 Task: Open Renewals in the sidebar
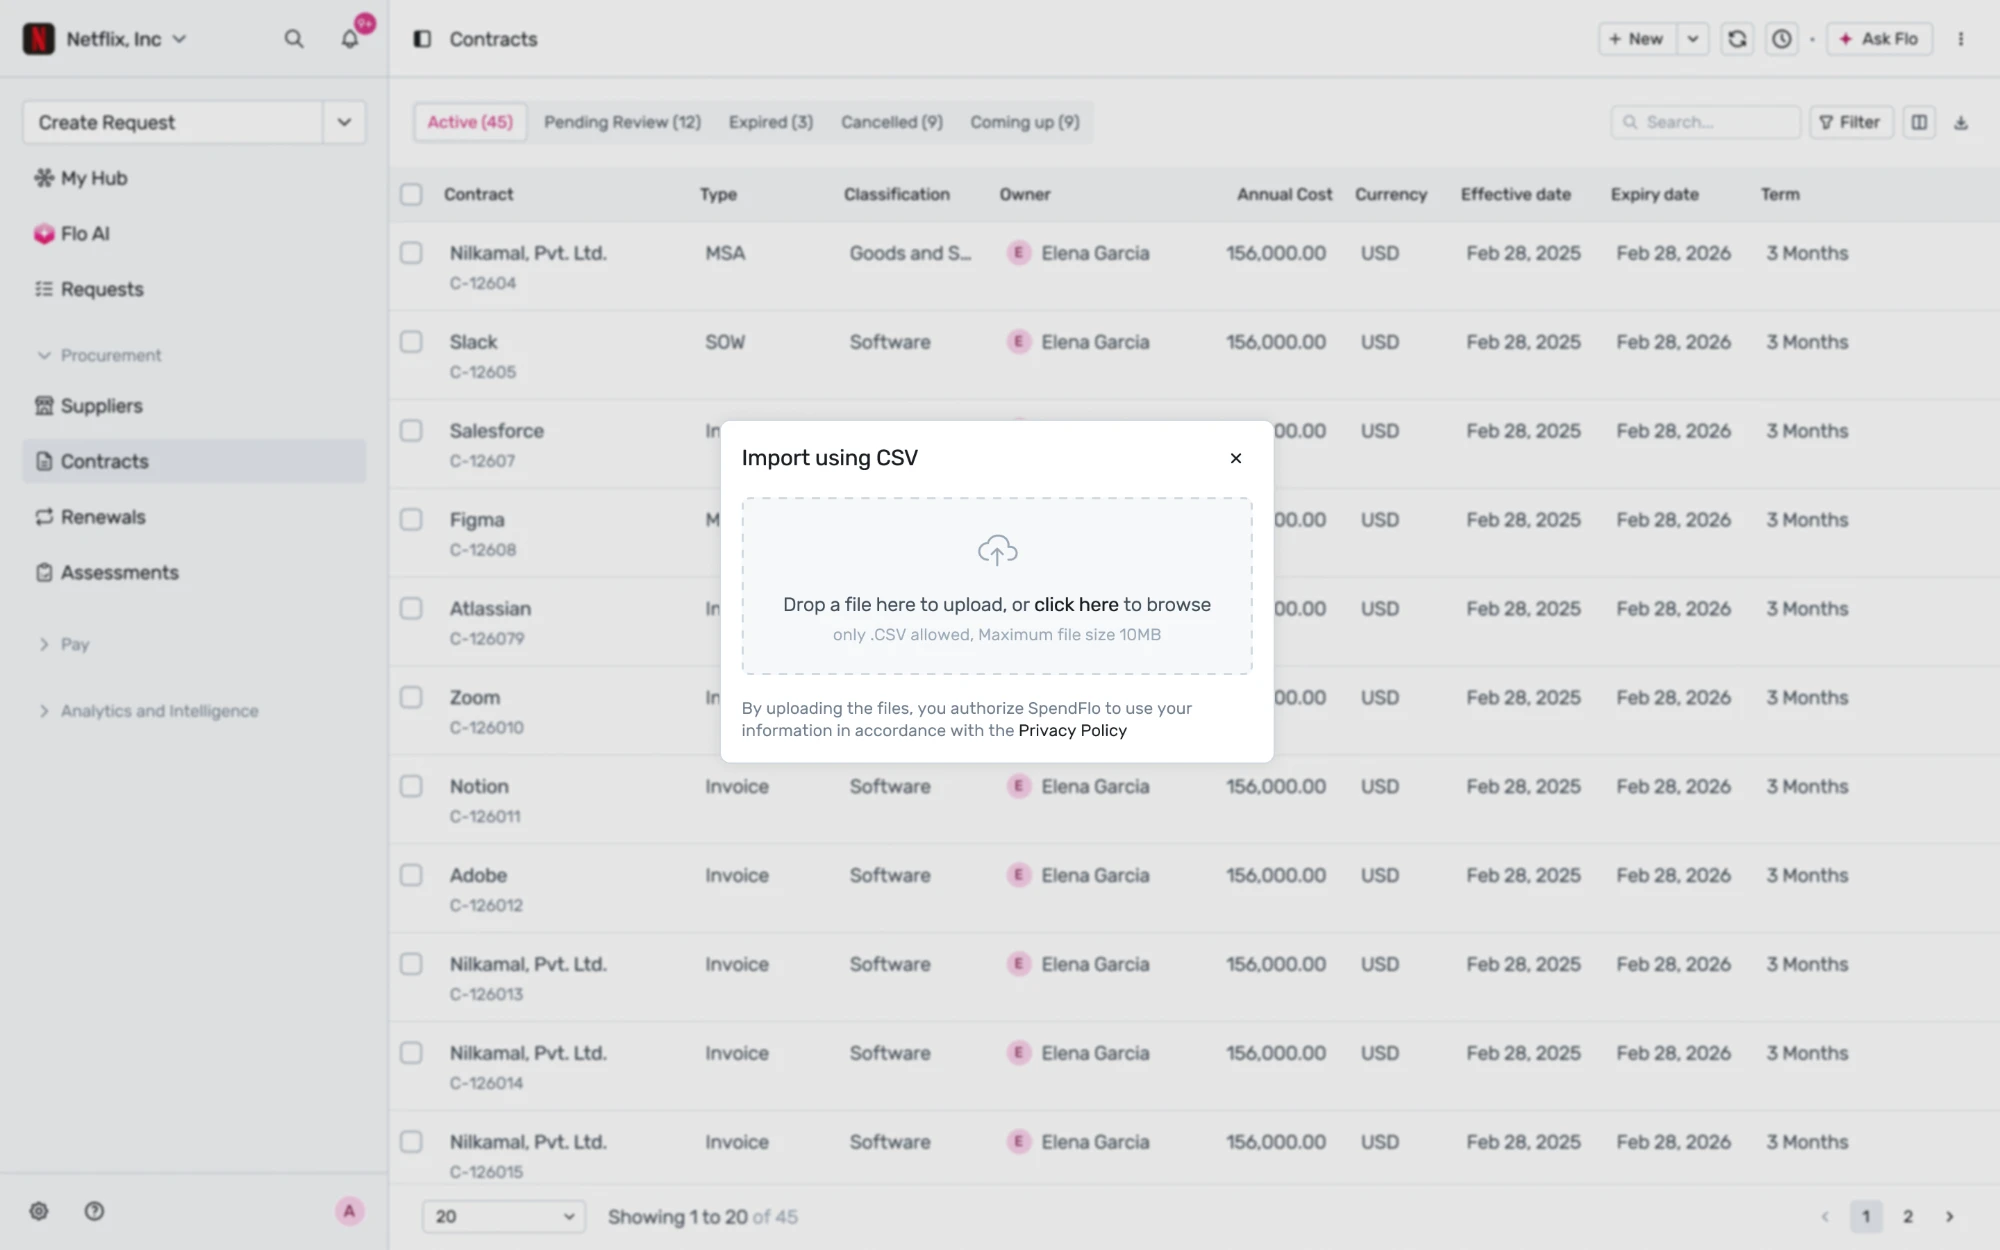coord(194,516)
